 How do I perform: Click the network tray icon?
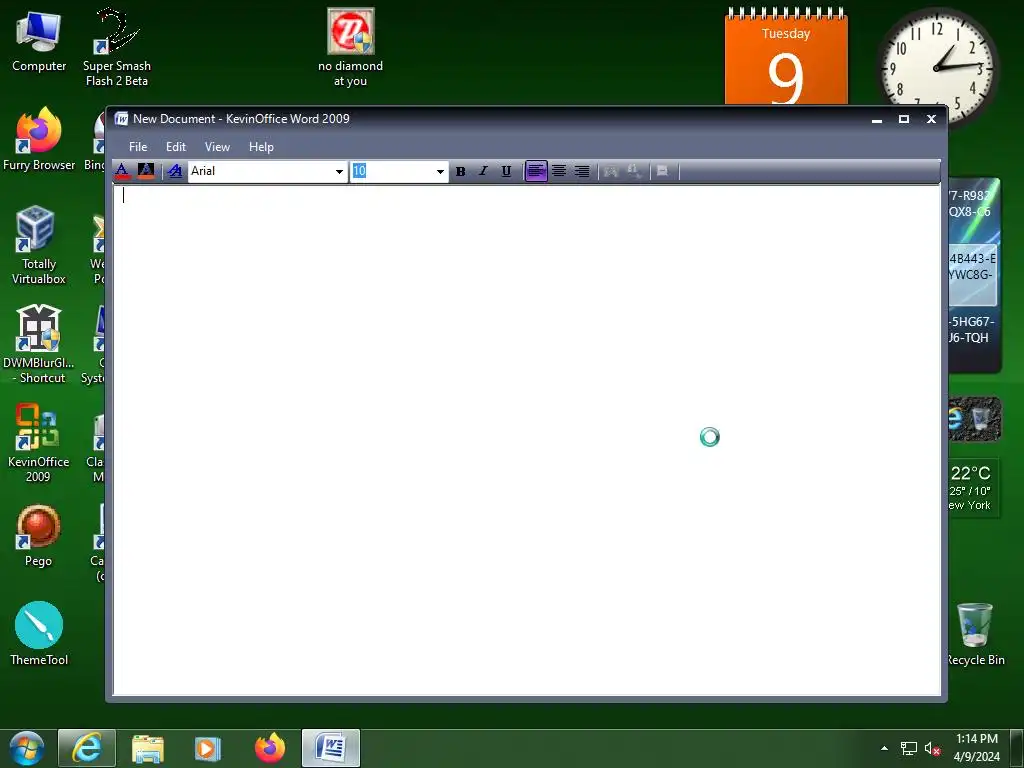(908, 748)
